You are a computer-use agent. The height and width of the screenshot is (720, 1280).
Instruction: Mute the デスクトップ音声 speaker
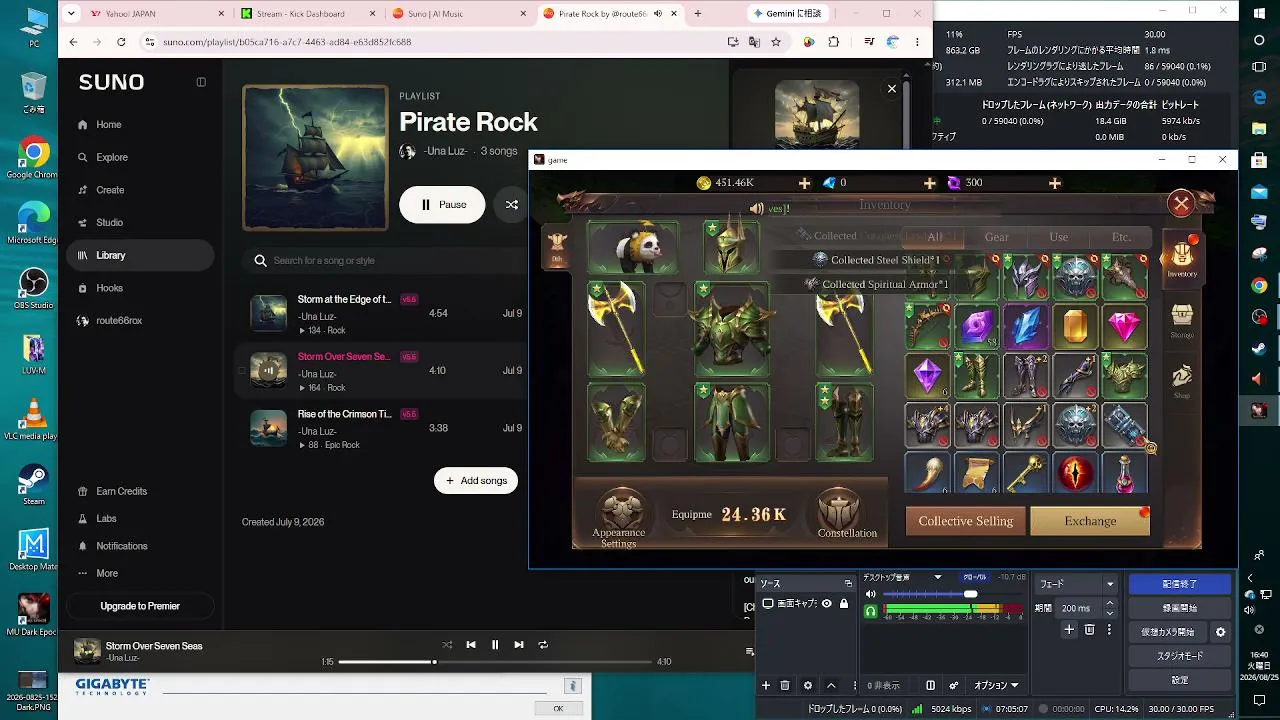pos(871,594)
